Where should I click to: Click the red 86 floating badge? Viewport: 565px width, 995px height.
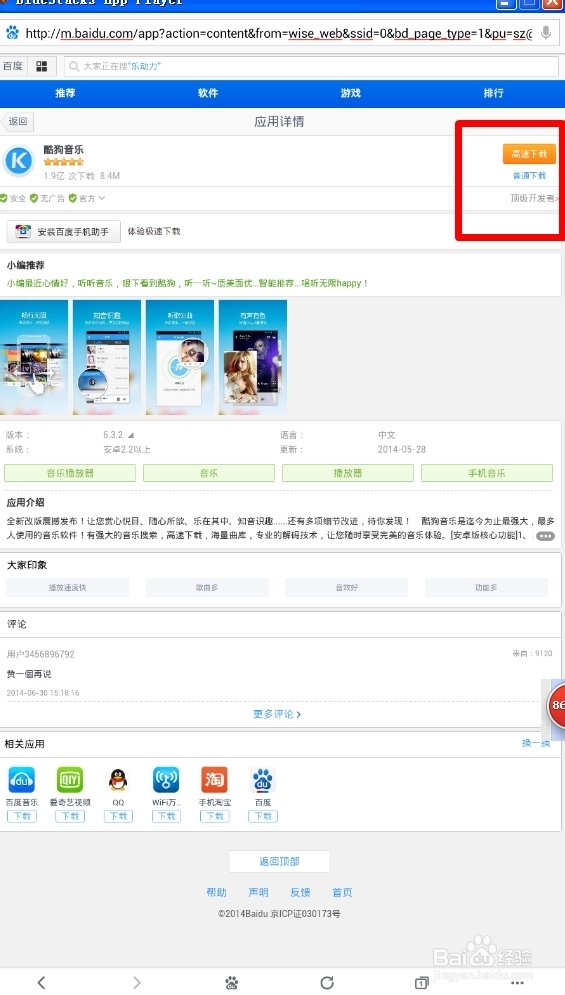(556, 705)
